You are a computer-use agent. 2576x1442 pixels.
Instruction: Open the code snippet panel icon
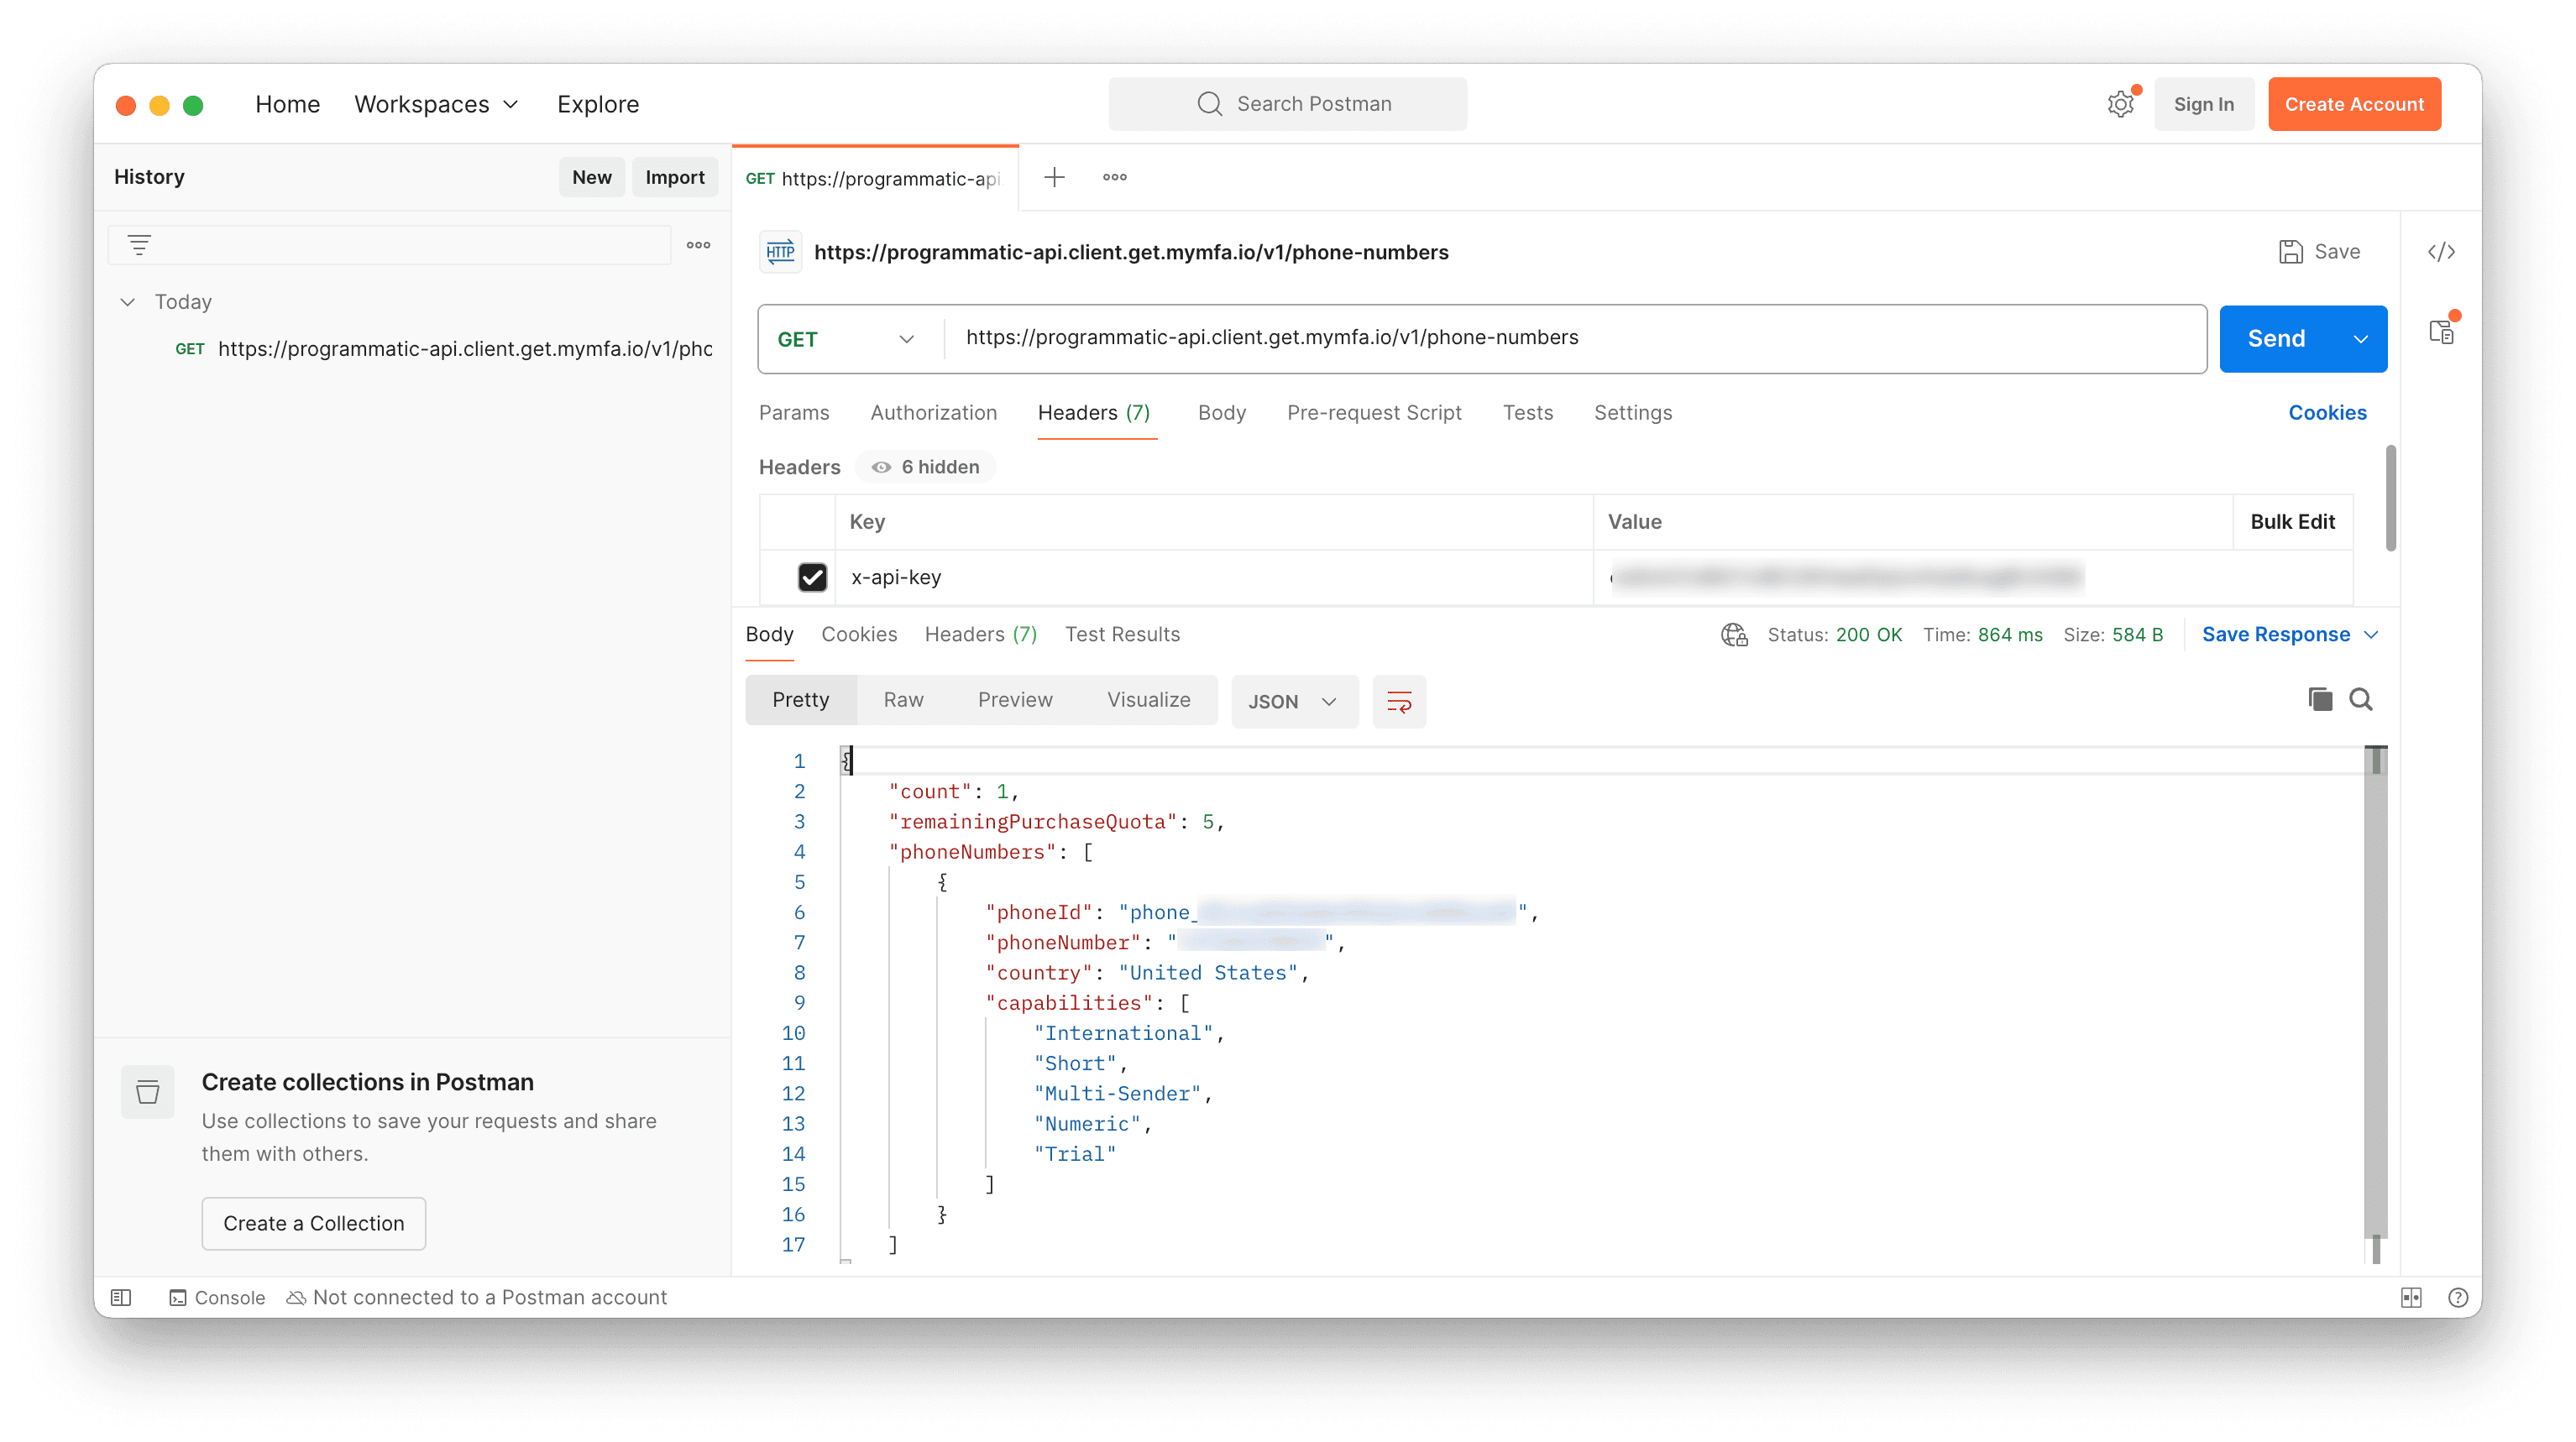2441,252
